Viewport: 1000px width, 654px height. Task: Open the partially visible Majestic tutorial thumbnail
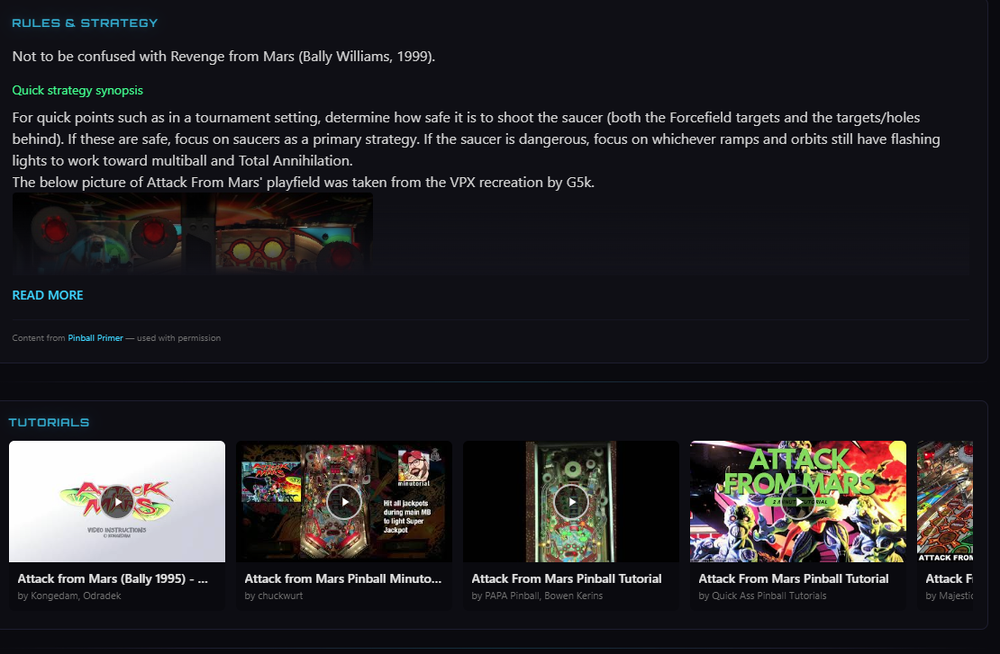click(x=945, y=502)
